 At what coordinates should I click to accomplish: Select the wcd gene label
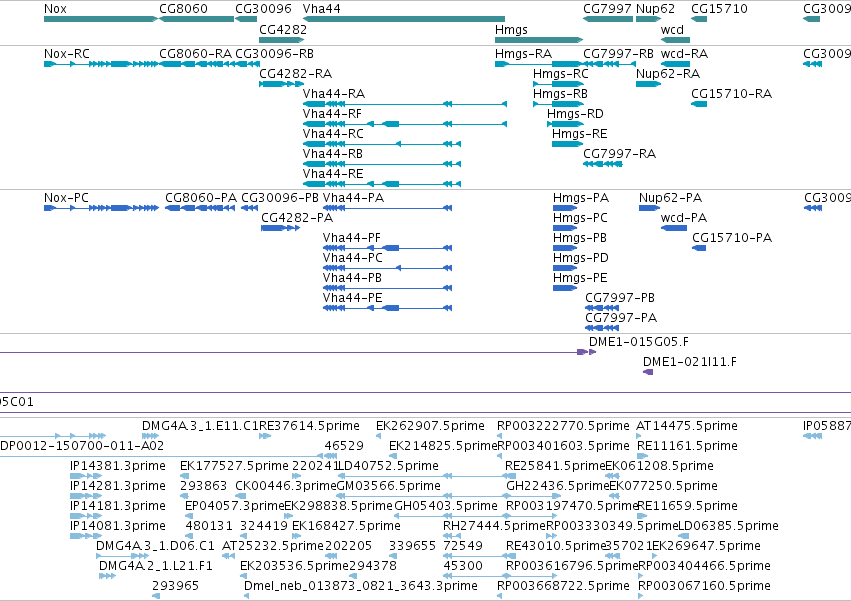tap(672, 29)
